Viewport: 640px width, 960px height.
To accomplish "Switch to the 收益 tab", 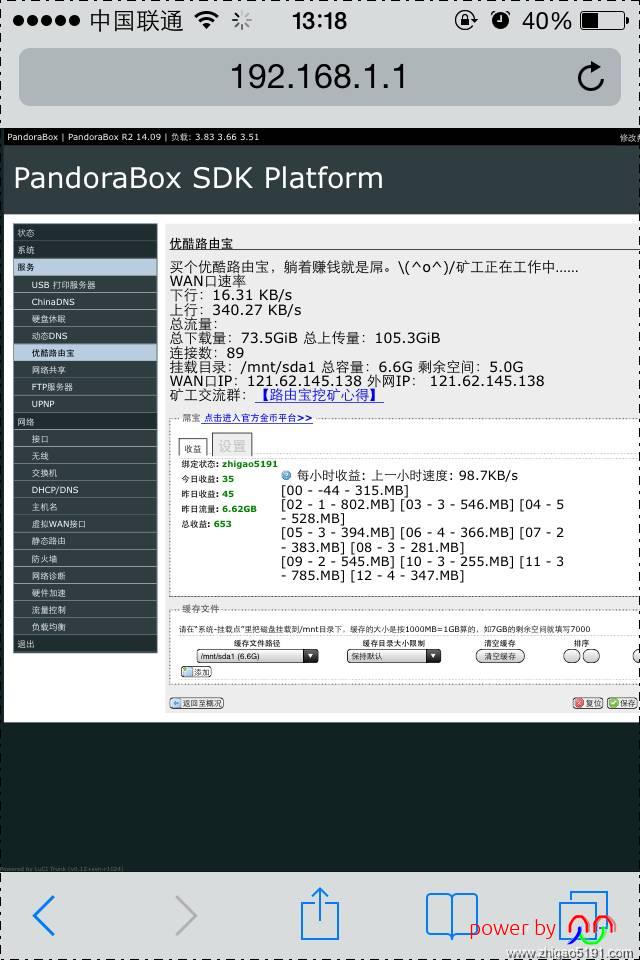I will [193, 448].
